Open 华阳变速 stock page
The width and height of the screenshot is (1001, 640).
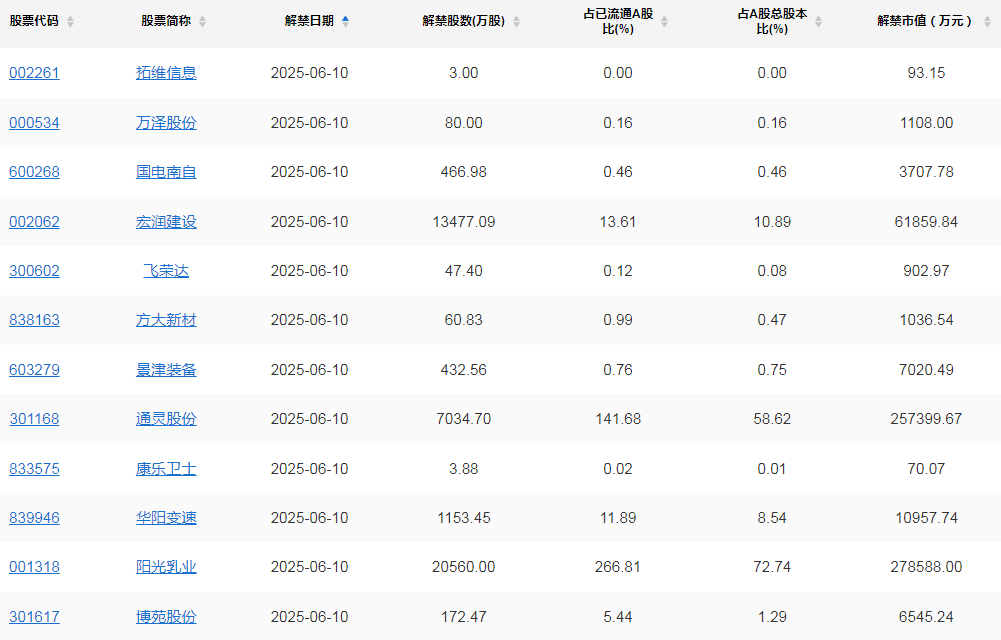(x=166, y=518)
